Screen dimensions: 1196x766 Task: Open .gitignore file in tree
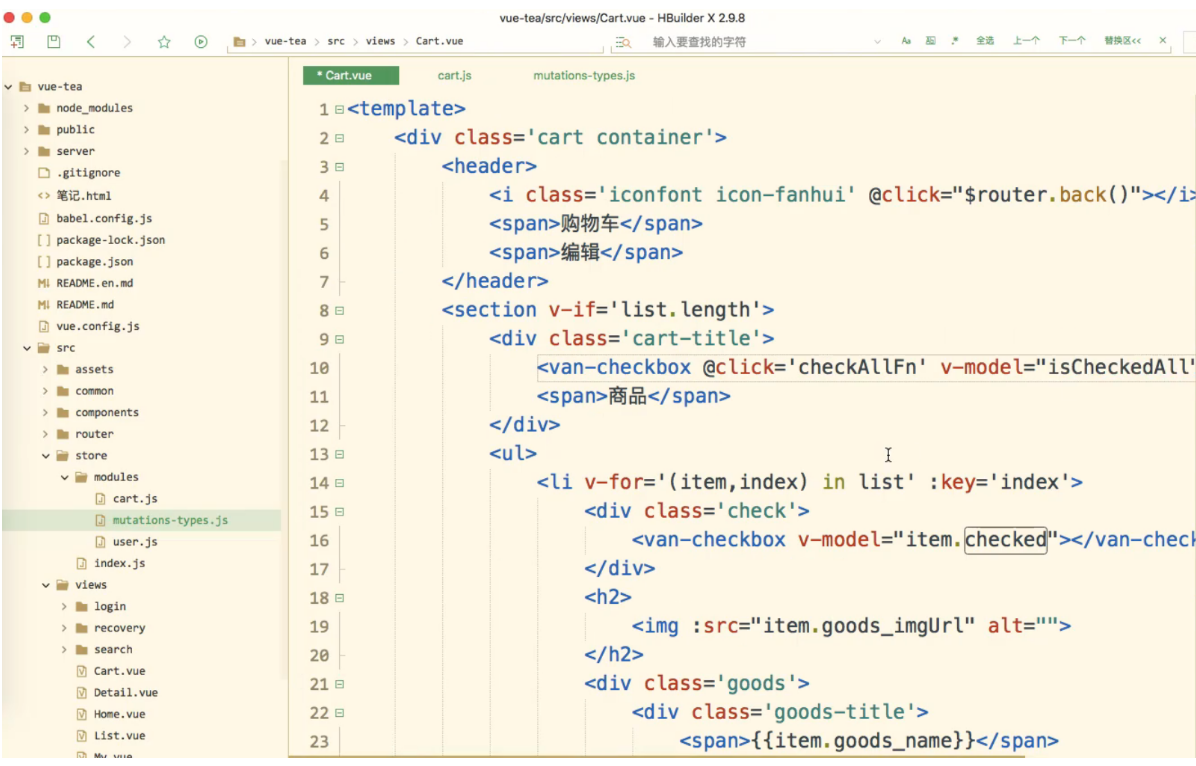click(x=88, y=173)
